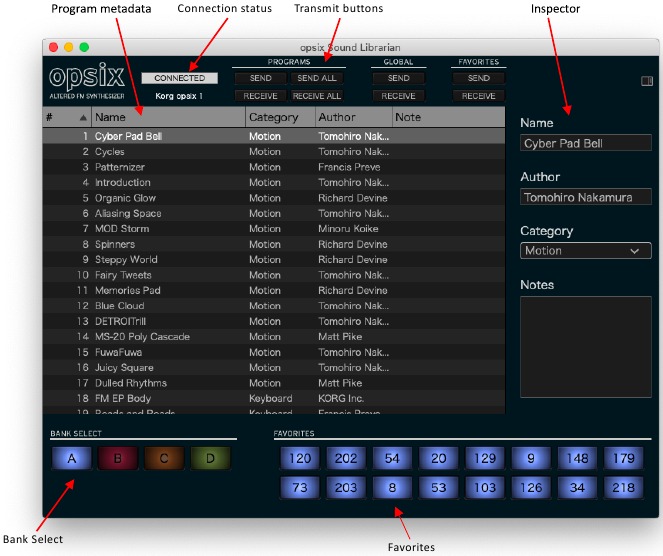Image resolution: width=663 pixels, height=556 pixels.
Task: Select favorite slot 120
Action: (x=300, y=458)
